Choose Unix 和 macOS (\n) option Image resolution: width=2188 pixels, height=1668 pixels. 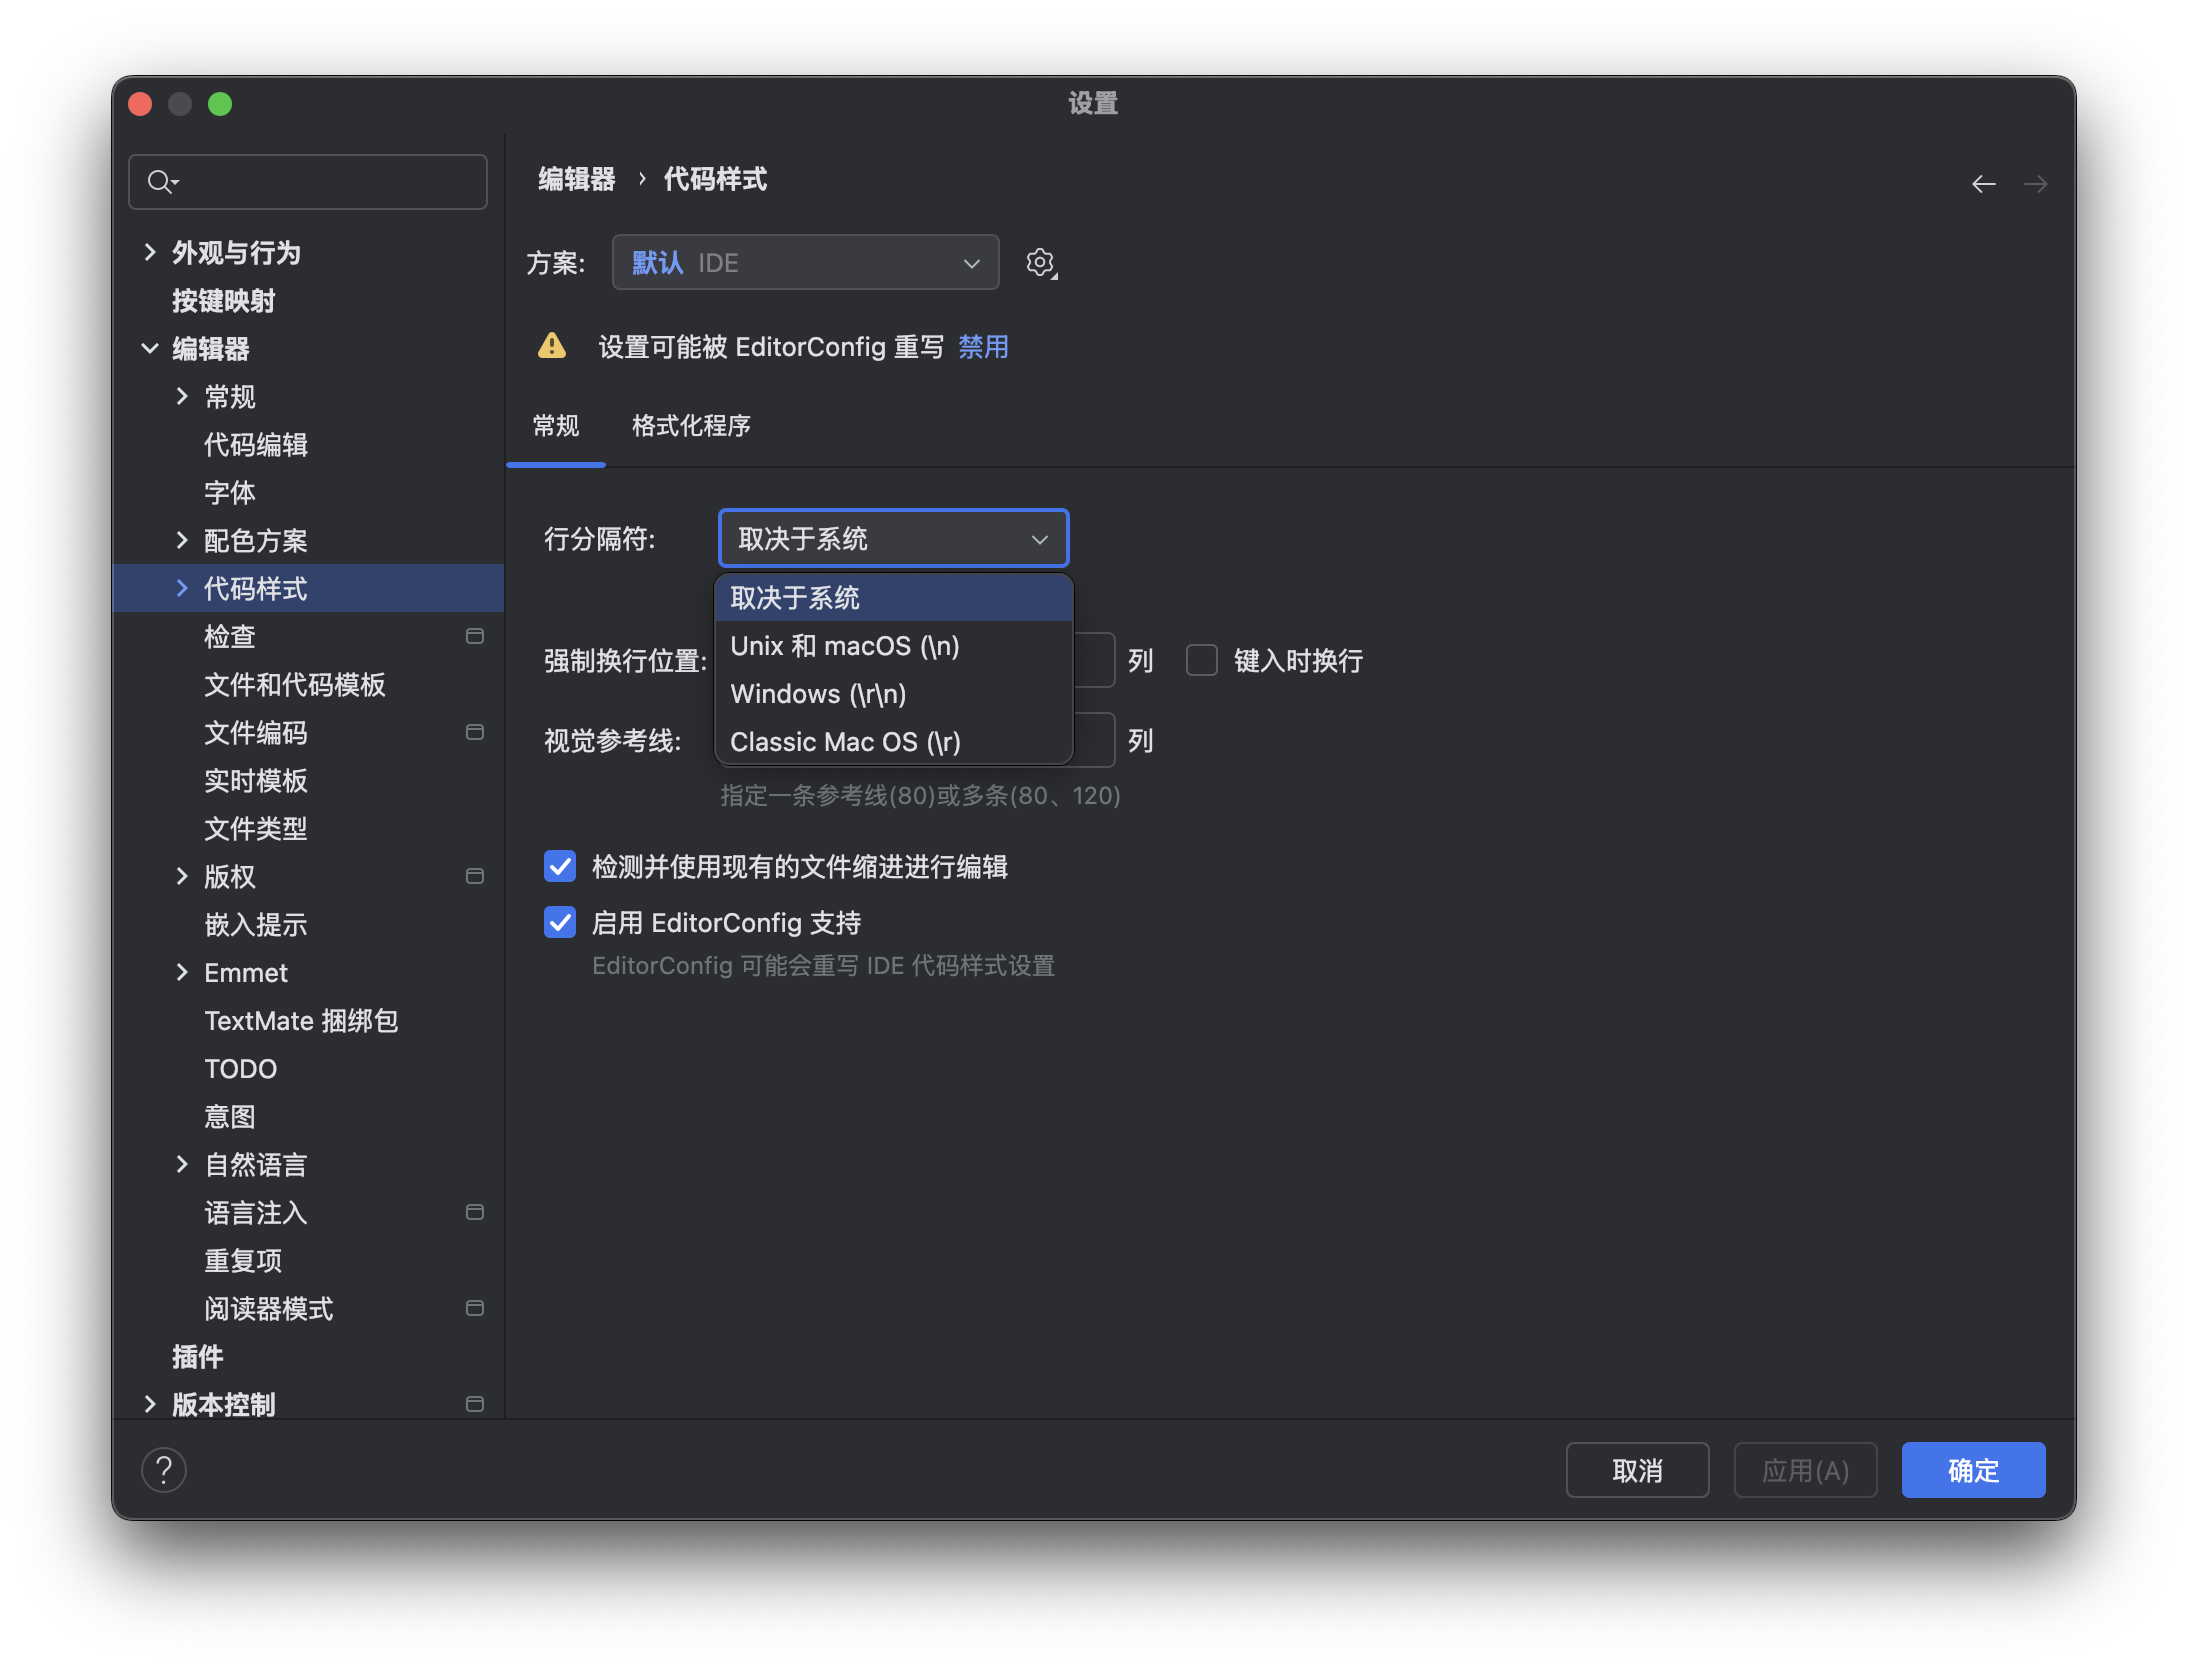pos(844,646)
